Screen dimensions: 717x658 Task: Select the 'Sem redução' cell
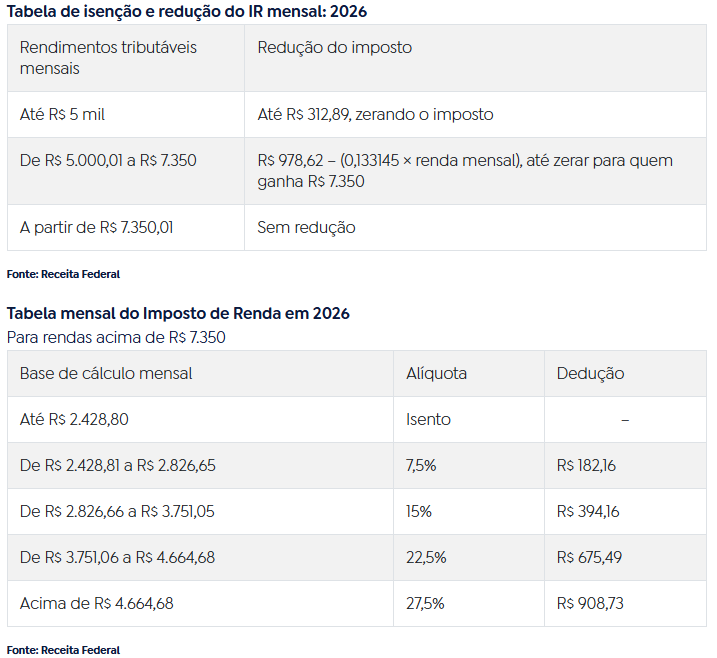(306, 227)
